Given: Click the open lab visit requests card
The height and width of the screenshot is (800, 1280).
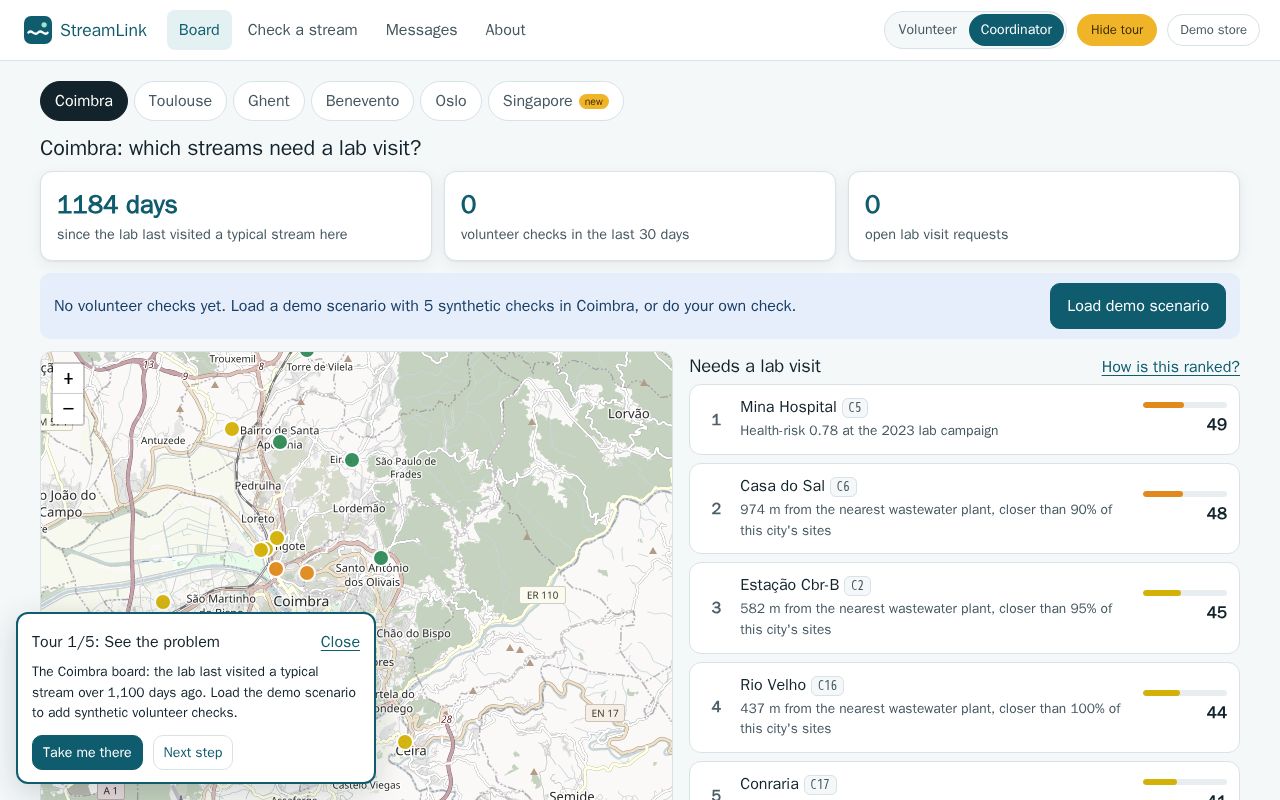Looking at the screenshot, I should (1044, 216).
